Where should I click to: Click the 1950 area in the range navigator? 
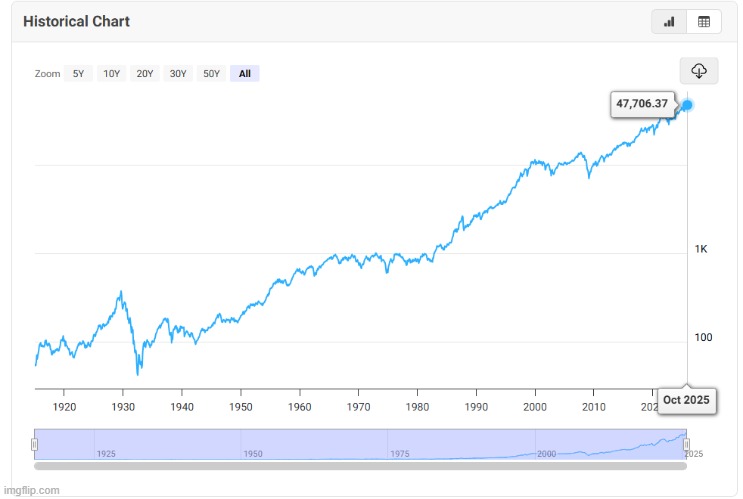coord(253,453)
